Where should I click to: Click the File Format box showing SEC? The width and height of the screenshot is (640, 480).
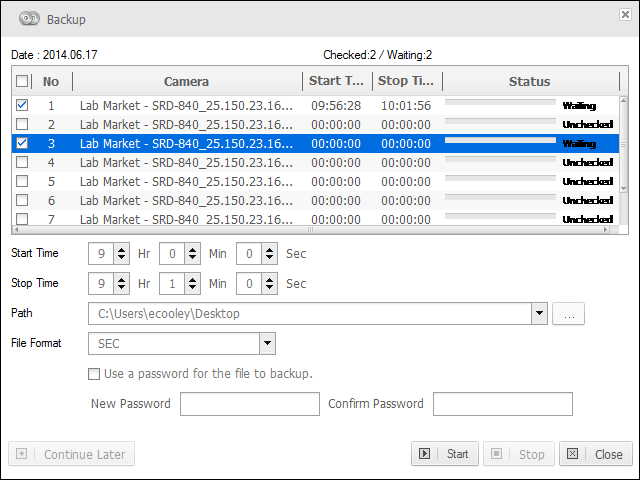click(174, 343)
